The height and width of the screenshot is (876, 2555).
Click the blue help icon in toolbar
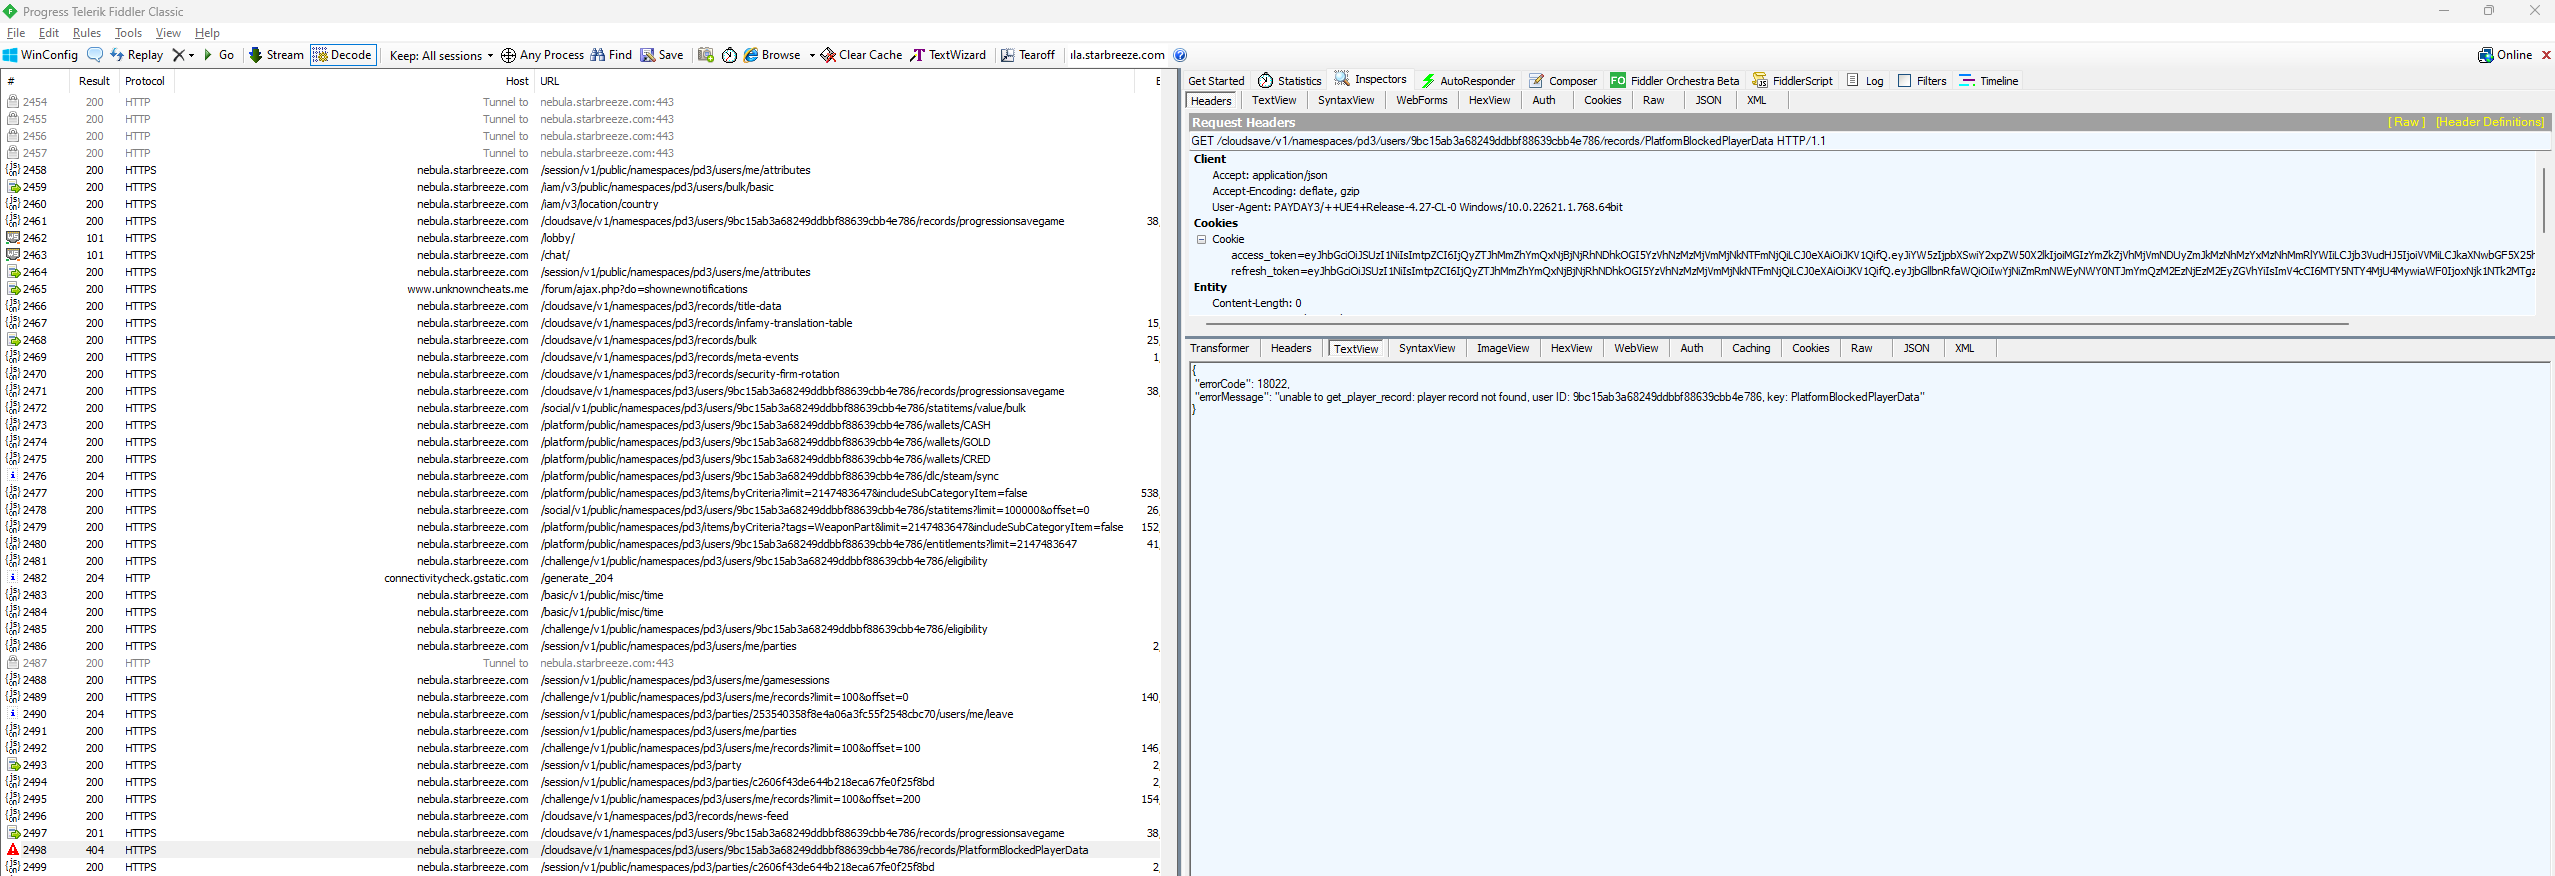coord(1180,55)
